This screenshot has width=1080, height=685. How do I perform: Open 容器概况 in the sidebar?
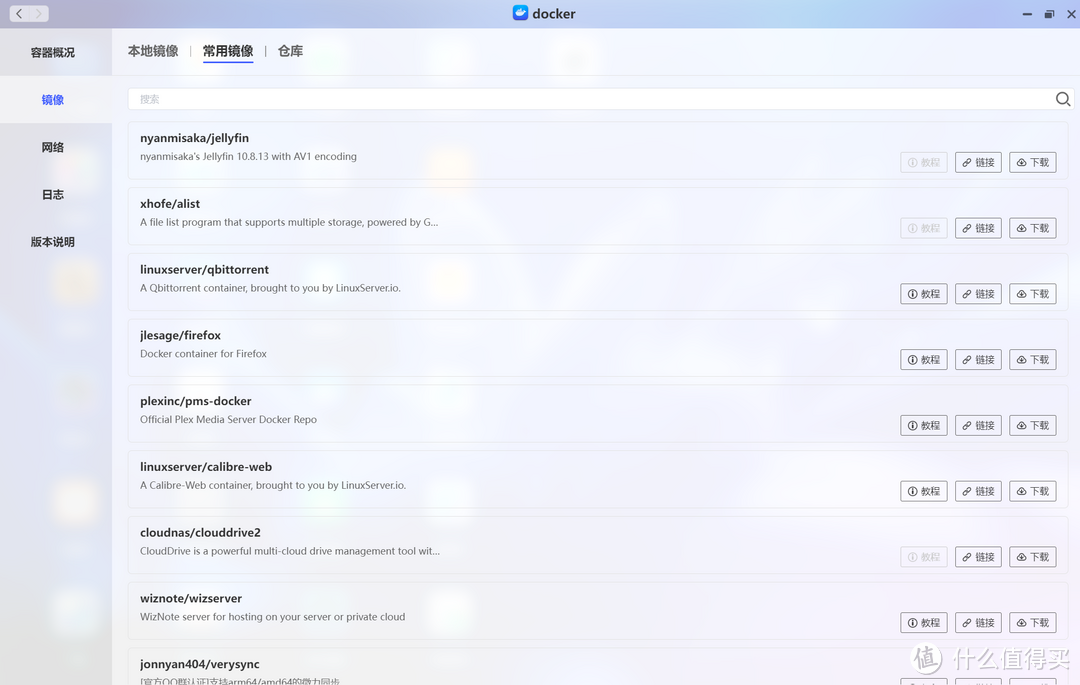[53, 52]
